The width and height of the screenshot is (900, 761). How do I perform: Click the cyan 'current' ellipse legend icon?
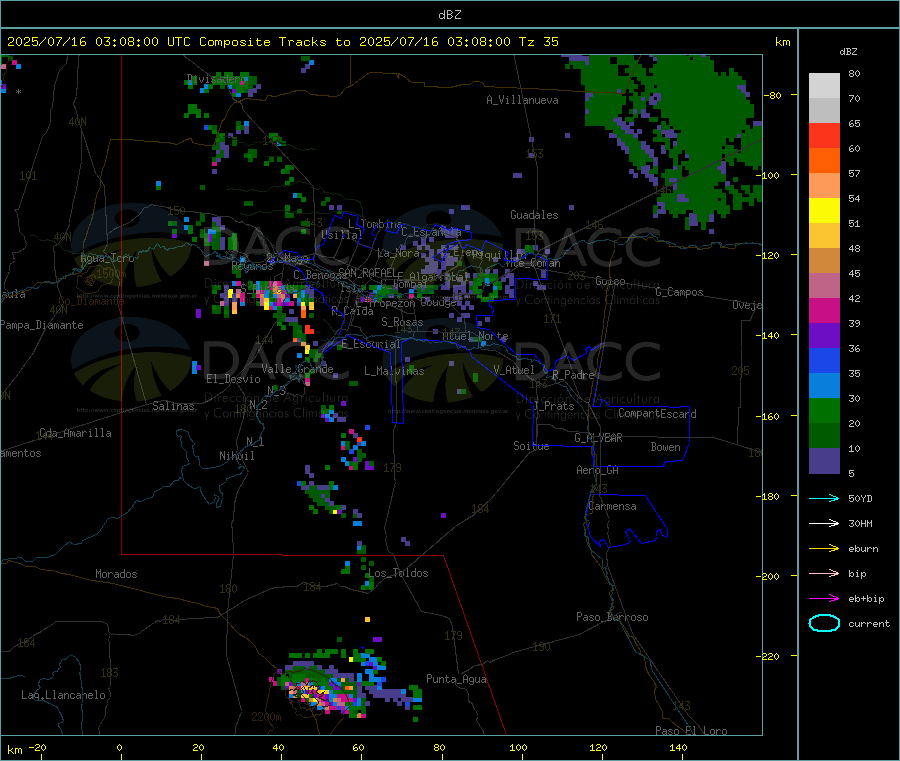824,623
